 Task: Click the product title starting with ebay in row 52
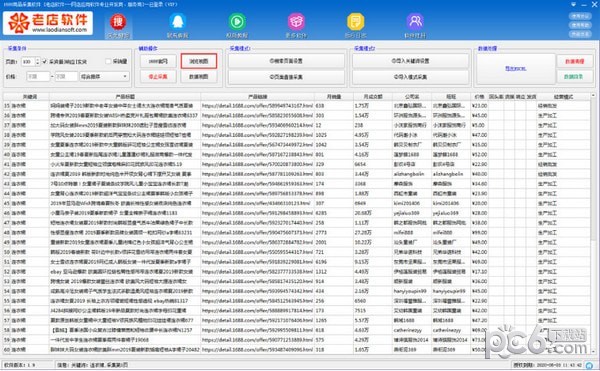coord(122,272)
